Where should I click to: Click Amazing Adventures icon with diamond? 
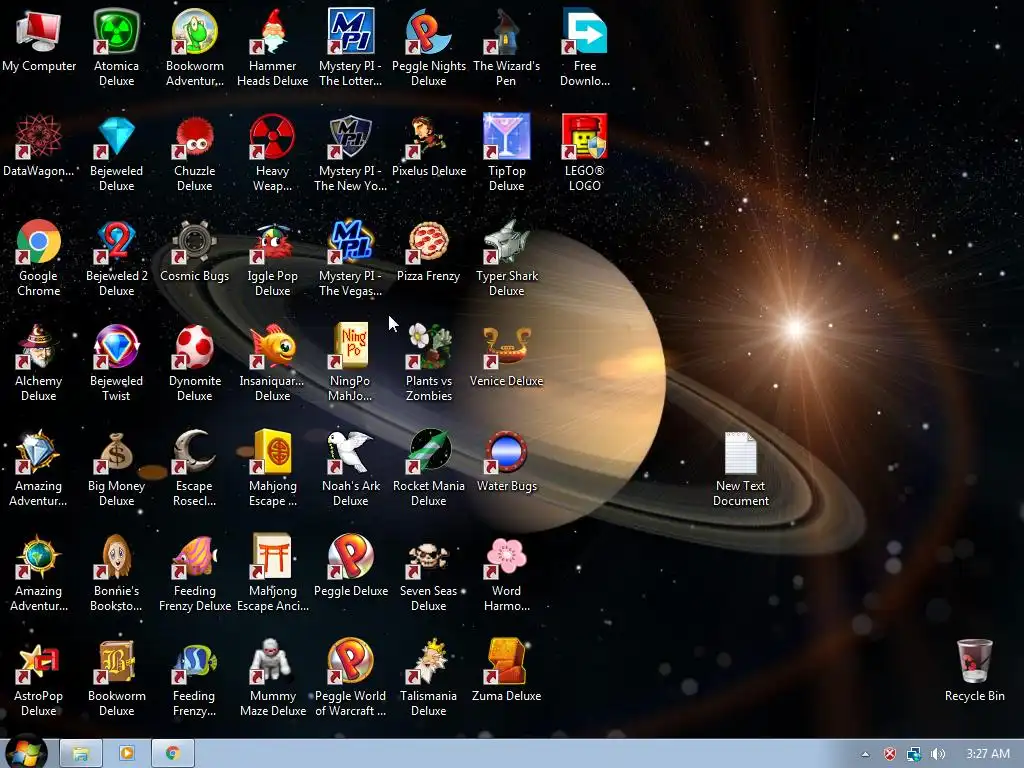[39, 453]
